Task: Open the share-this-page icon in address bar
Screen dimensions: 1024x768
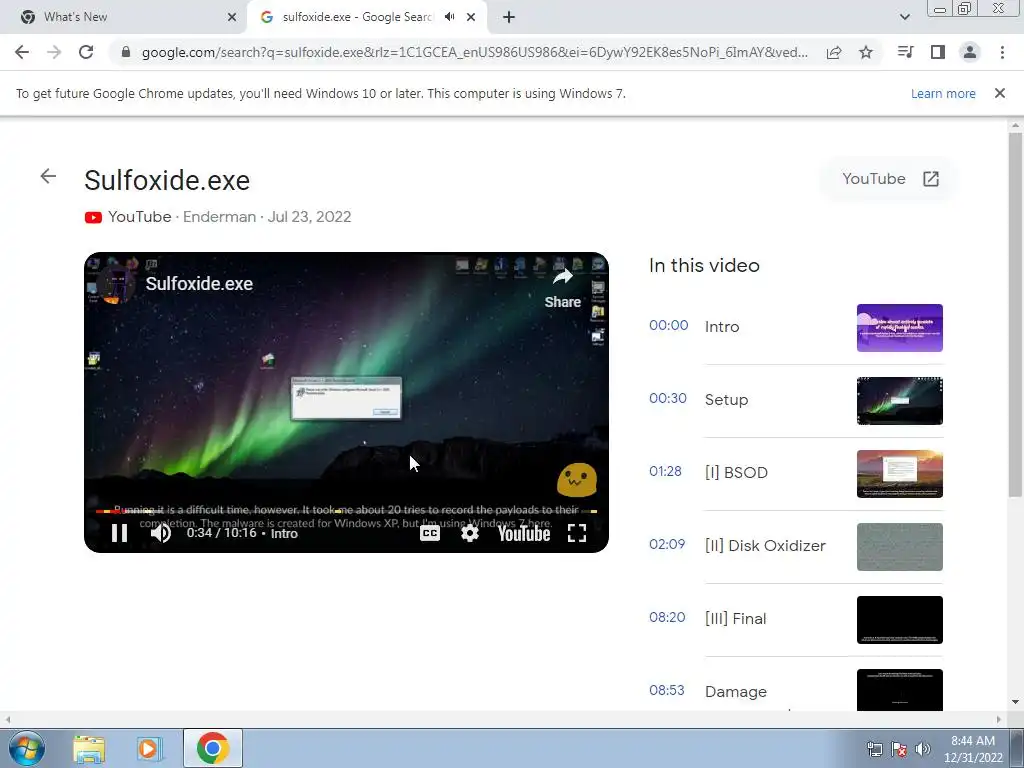Action: click(x=834, y=52)
